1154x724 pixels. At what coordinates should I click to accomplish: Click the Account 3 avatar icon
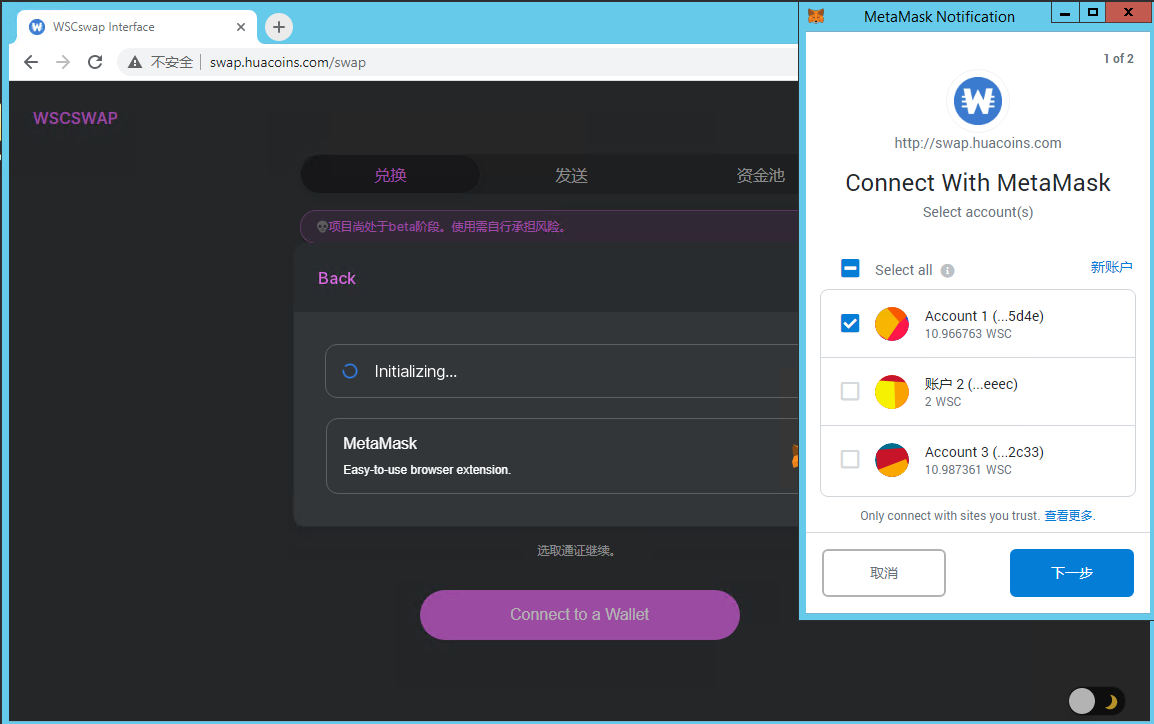[x=892, y=460]
